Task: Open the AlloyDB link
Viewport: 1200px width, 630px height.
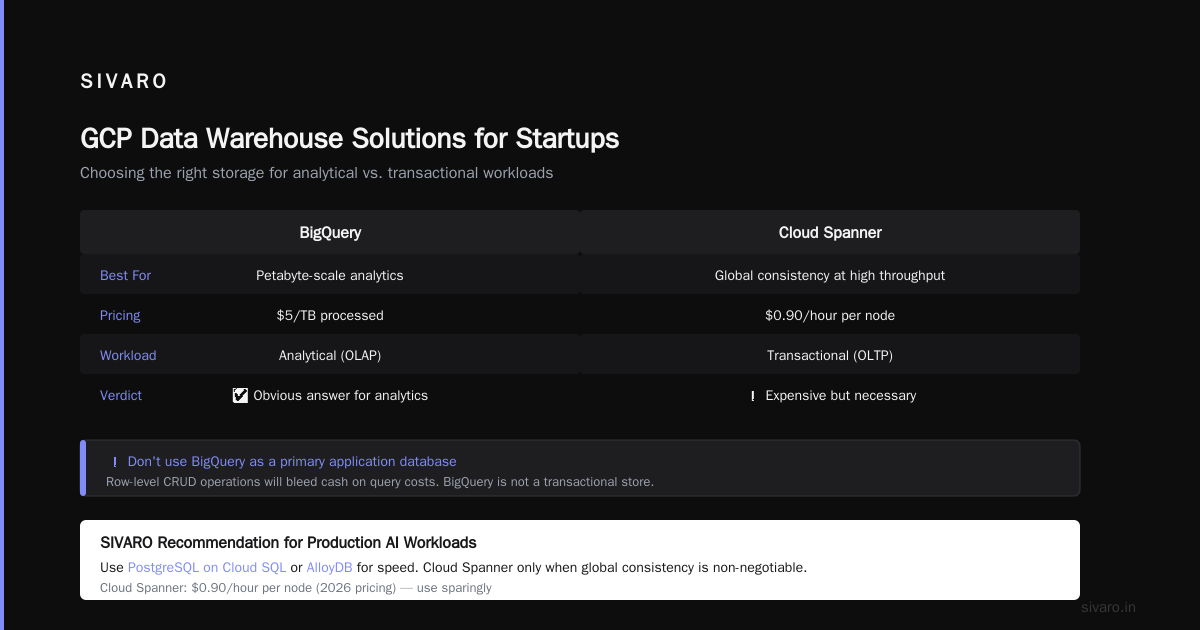Action: pos(329,567)
